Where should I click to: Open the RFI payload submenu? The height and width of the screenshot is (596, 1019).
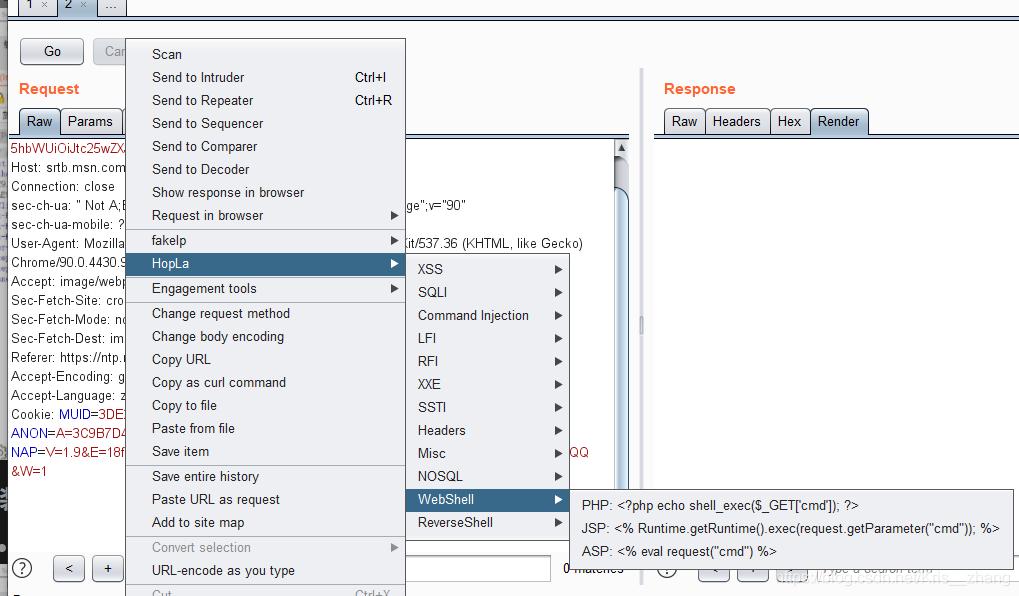pos(487,361)
